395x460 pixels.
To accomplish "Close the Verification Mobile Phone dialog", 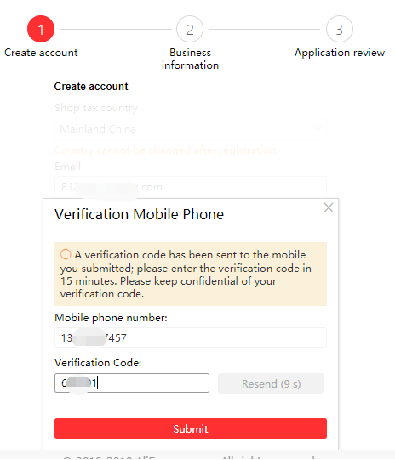I will tap(328, 208).
